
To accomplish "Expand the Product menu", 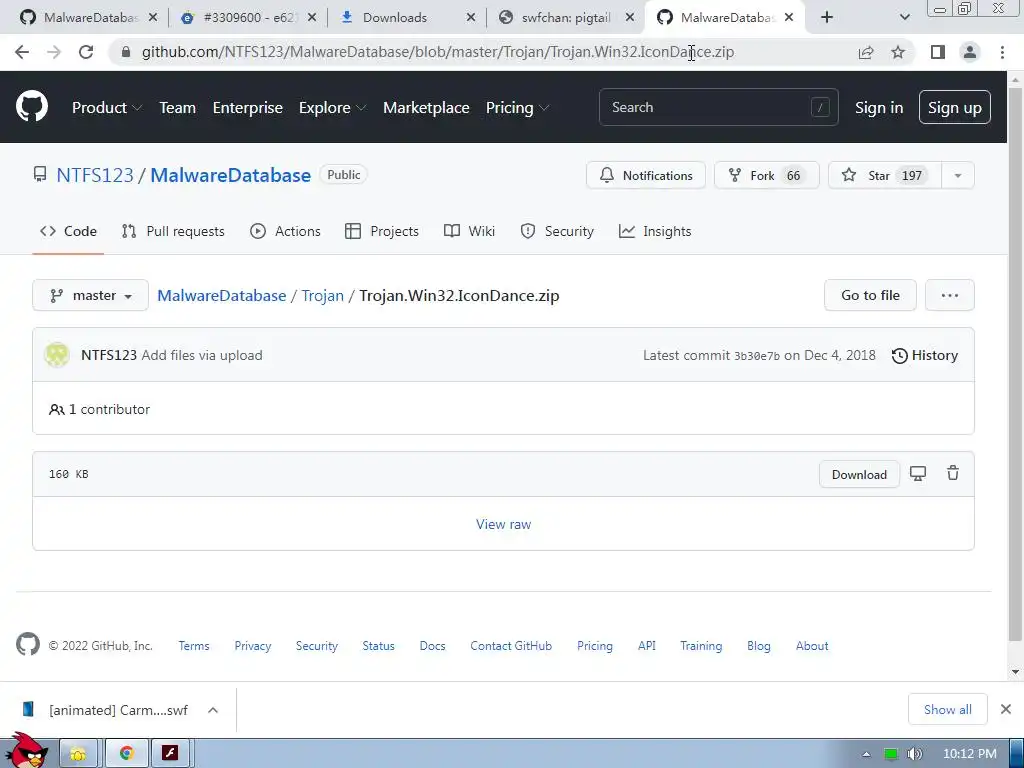I will pyautogui.click(x=107, y=108).
